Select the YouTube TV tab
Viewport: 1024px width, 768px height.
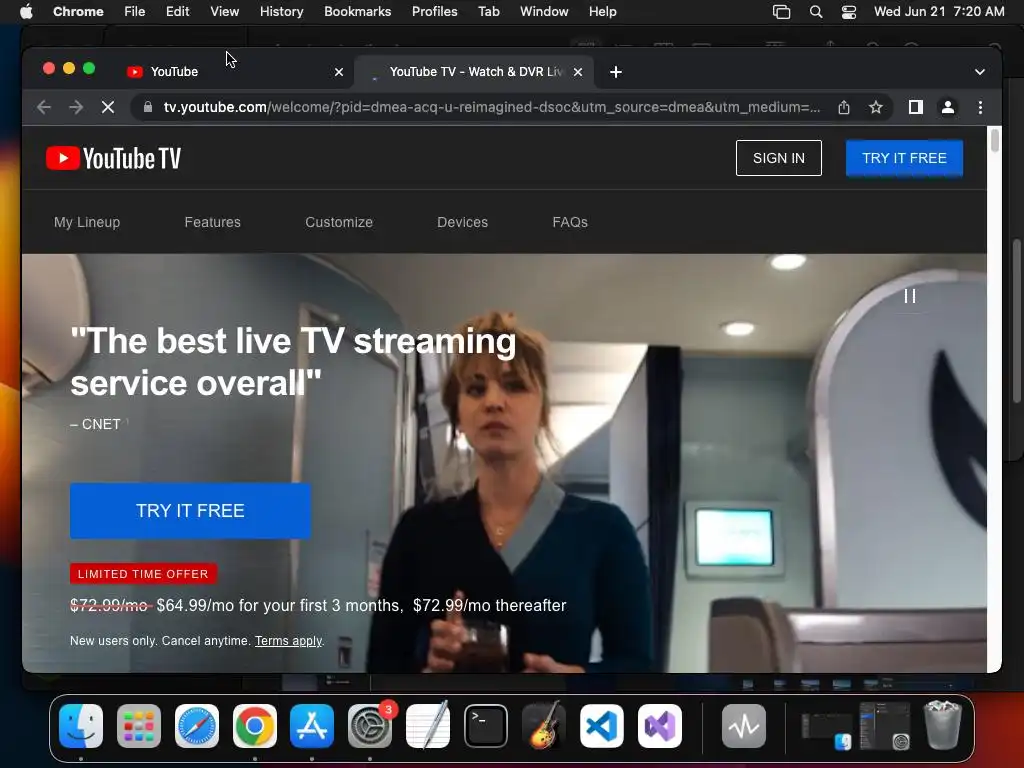tap(474, 72)
